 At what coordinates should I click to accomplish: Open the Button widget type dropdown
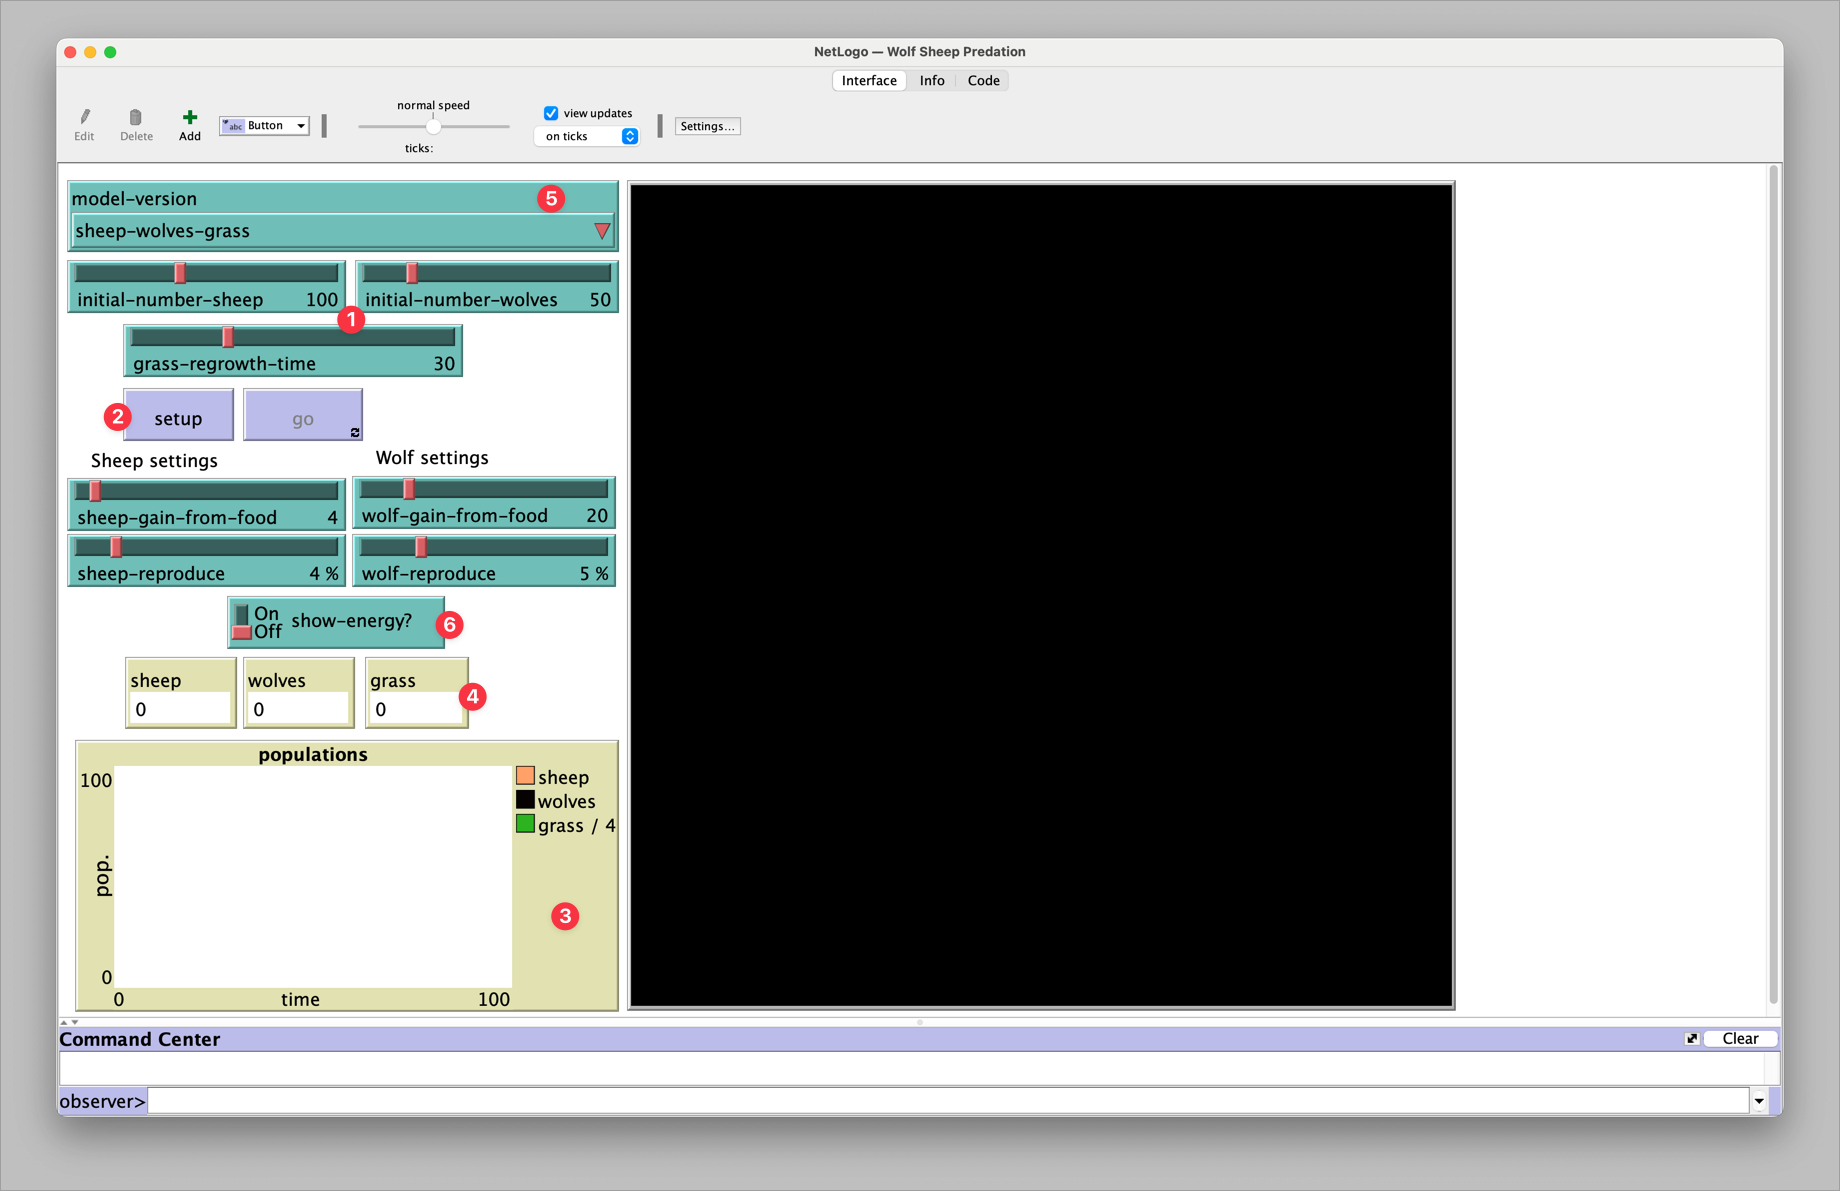tap(300, 125)
